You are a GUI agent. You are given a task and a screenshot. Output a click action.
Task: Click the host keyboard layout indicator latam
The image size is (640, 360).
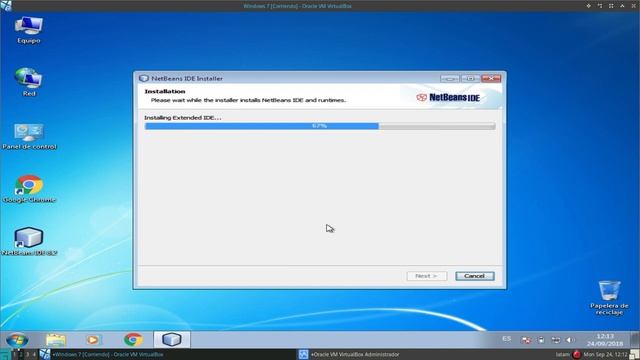pos(562,354)
